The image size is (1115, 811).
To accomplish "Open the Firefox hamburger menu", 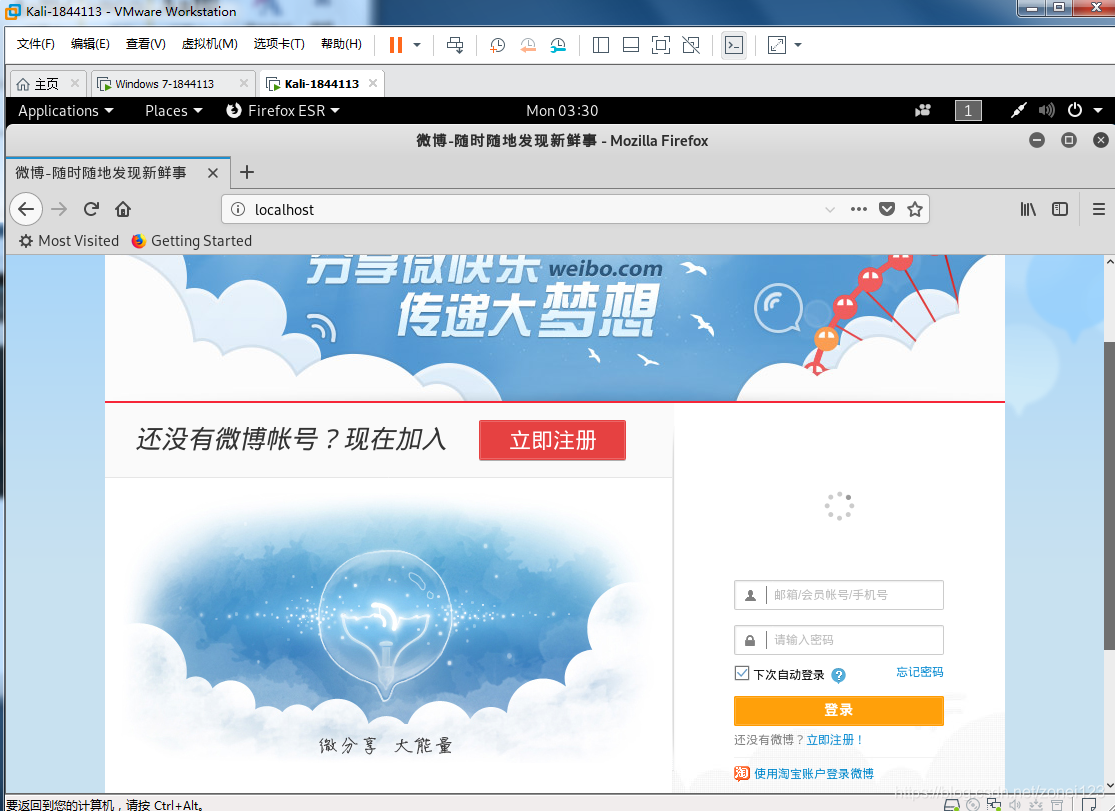I will (x=1099, y=209).
